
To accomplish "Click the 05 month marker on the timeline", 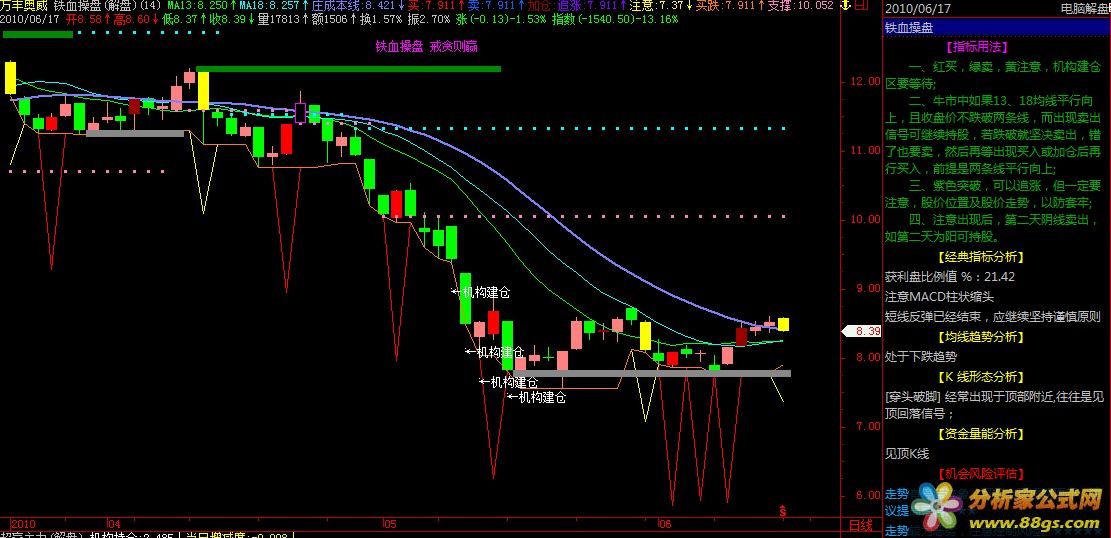I will point(390,523).
